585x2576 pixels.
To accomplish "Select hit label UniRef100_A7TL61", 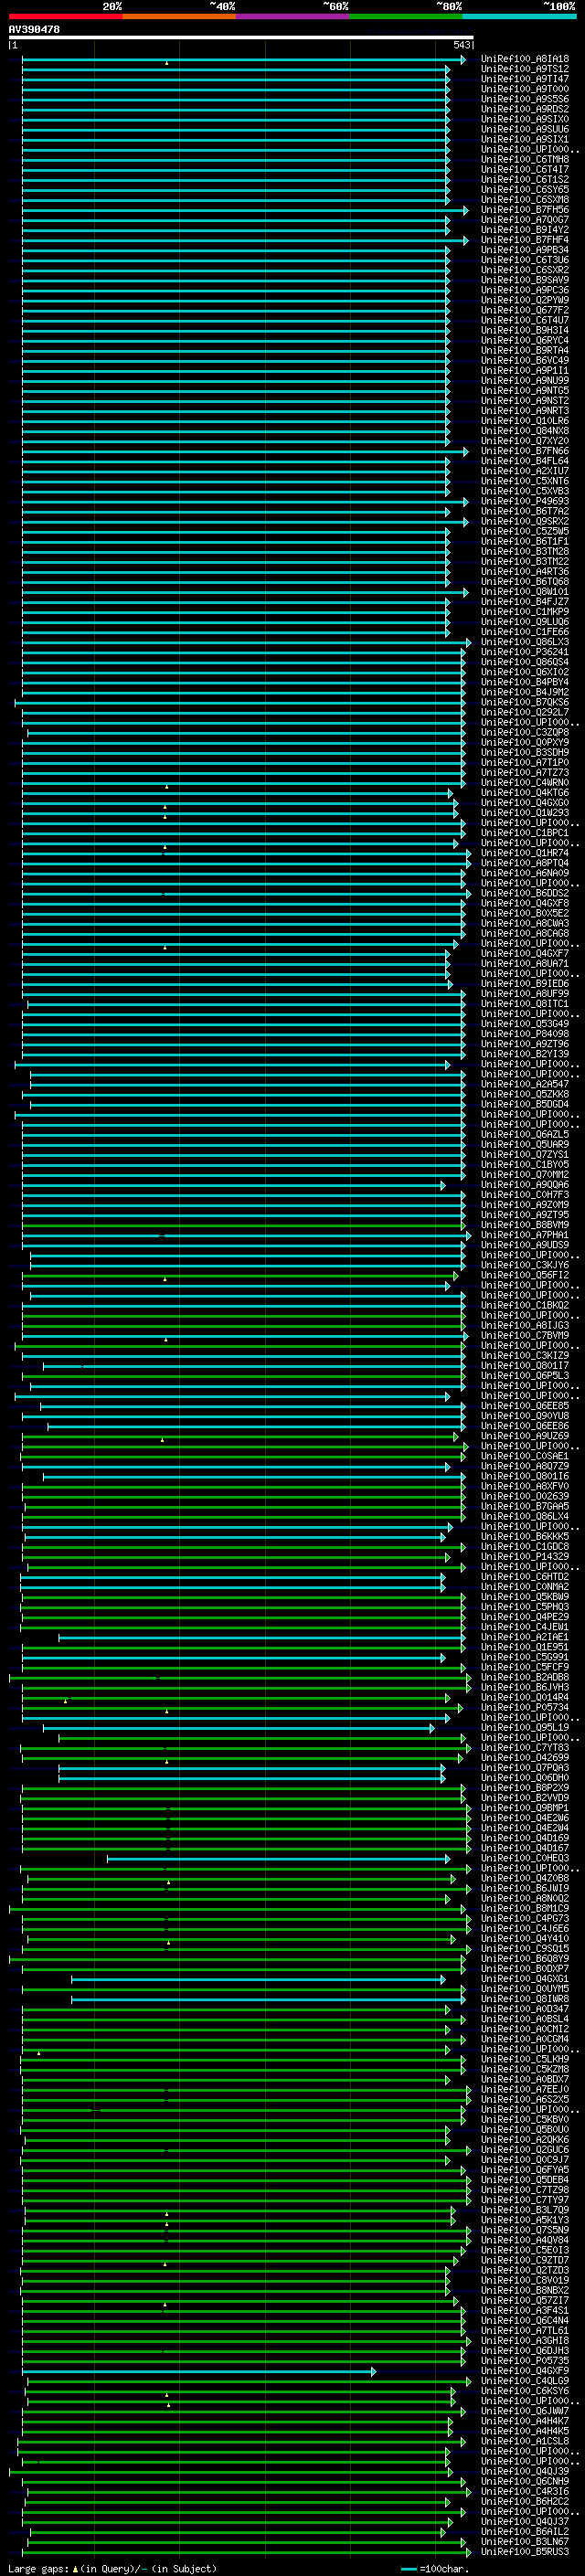I will click(x=524, y=2330).
